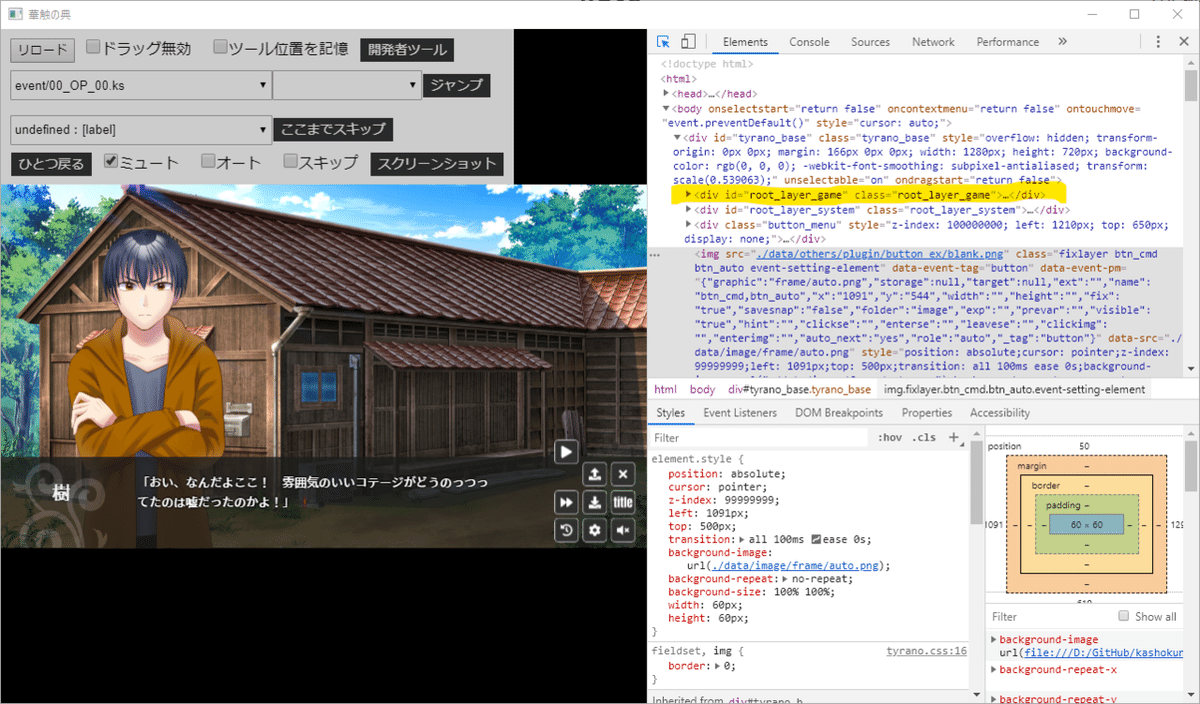Activate the DevTools inspect element picker
The image size is (1200, 704).
pyautogui.click(x=663, y=42)
